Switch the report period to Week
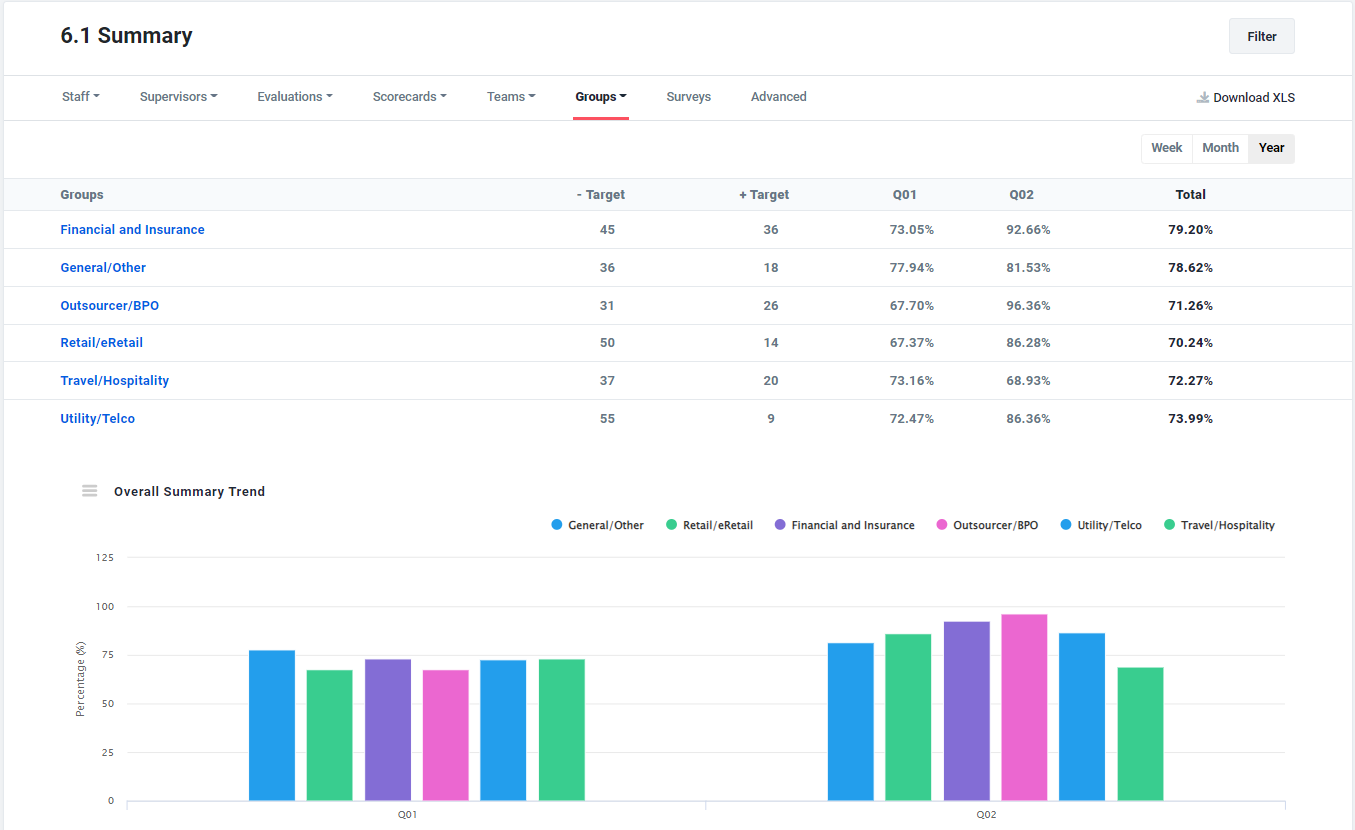The width and height of the screenshot is (1355, 830). point(1166,147)
